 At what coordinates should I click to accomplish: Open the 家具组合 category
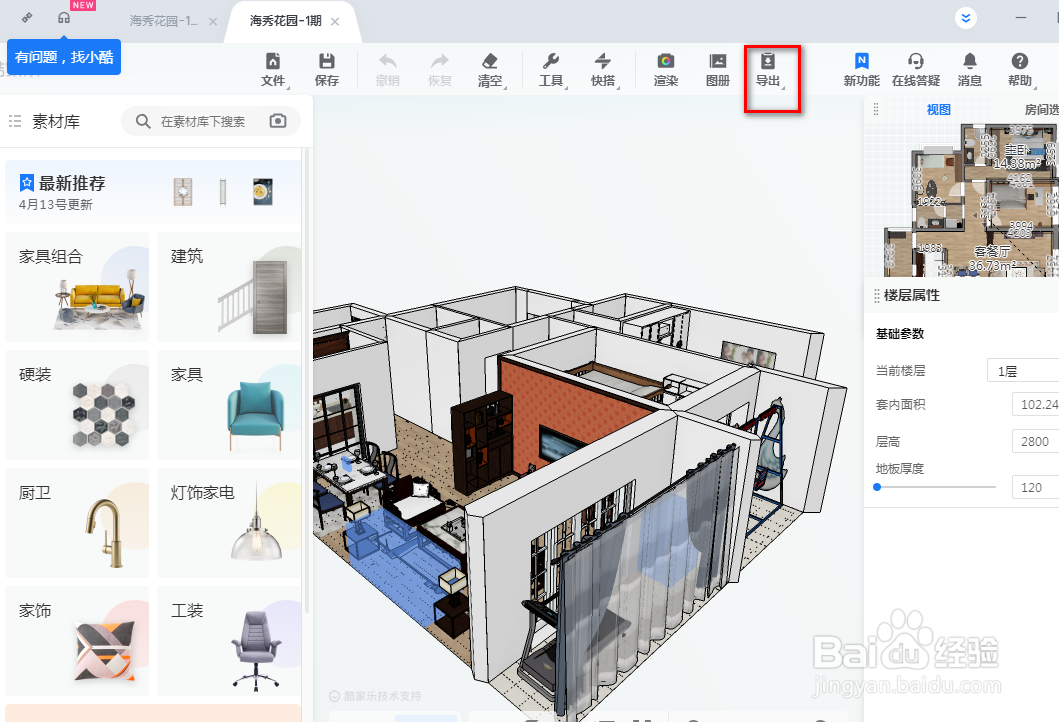click(77, 287)
